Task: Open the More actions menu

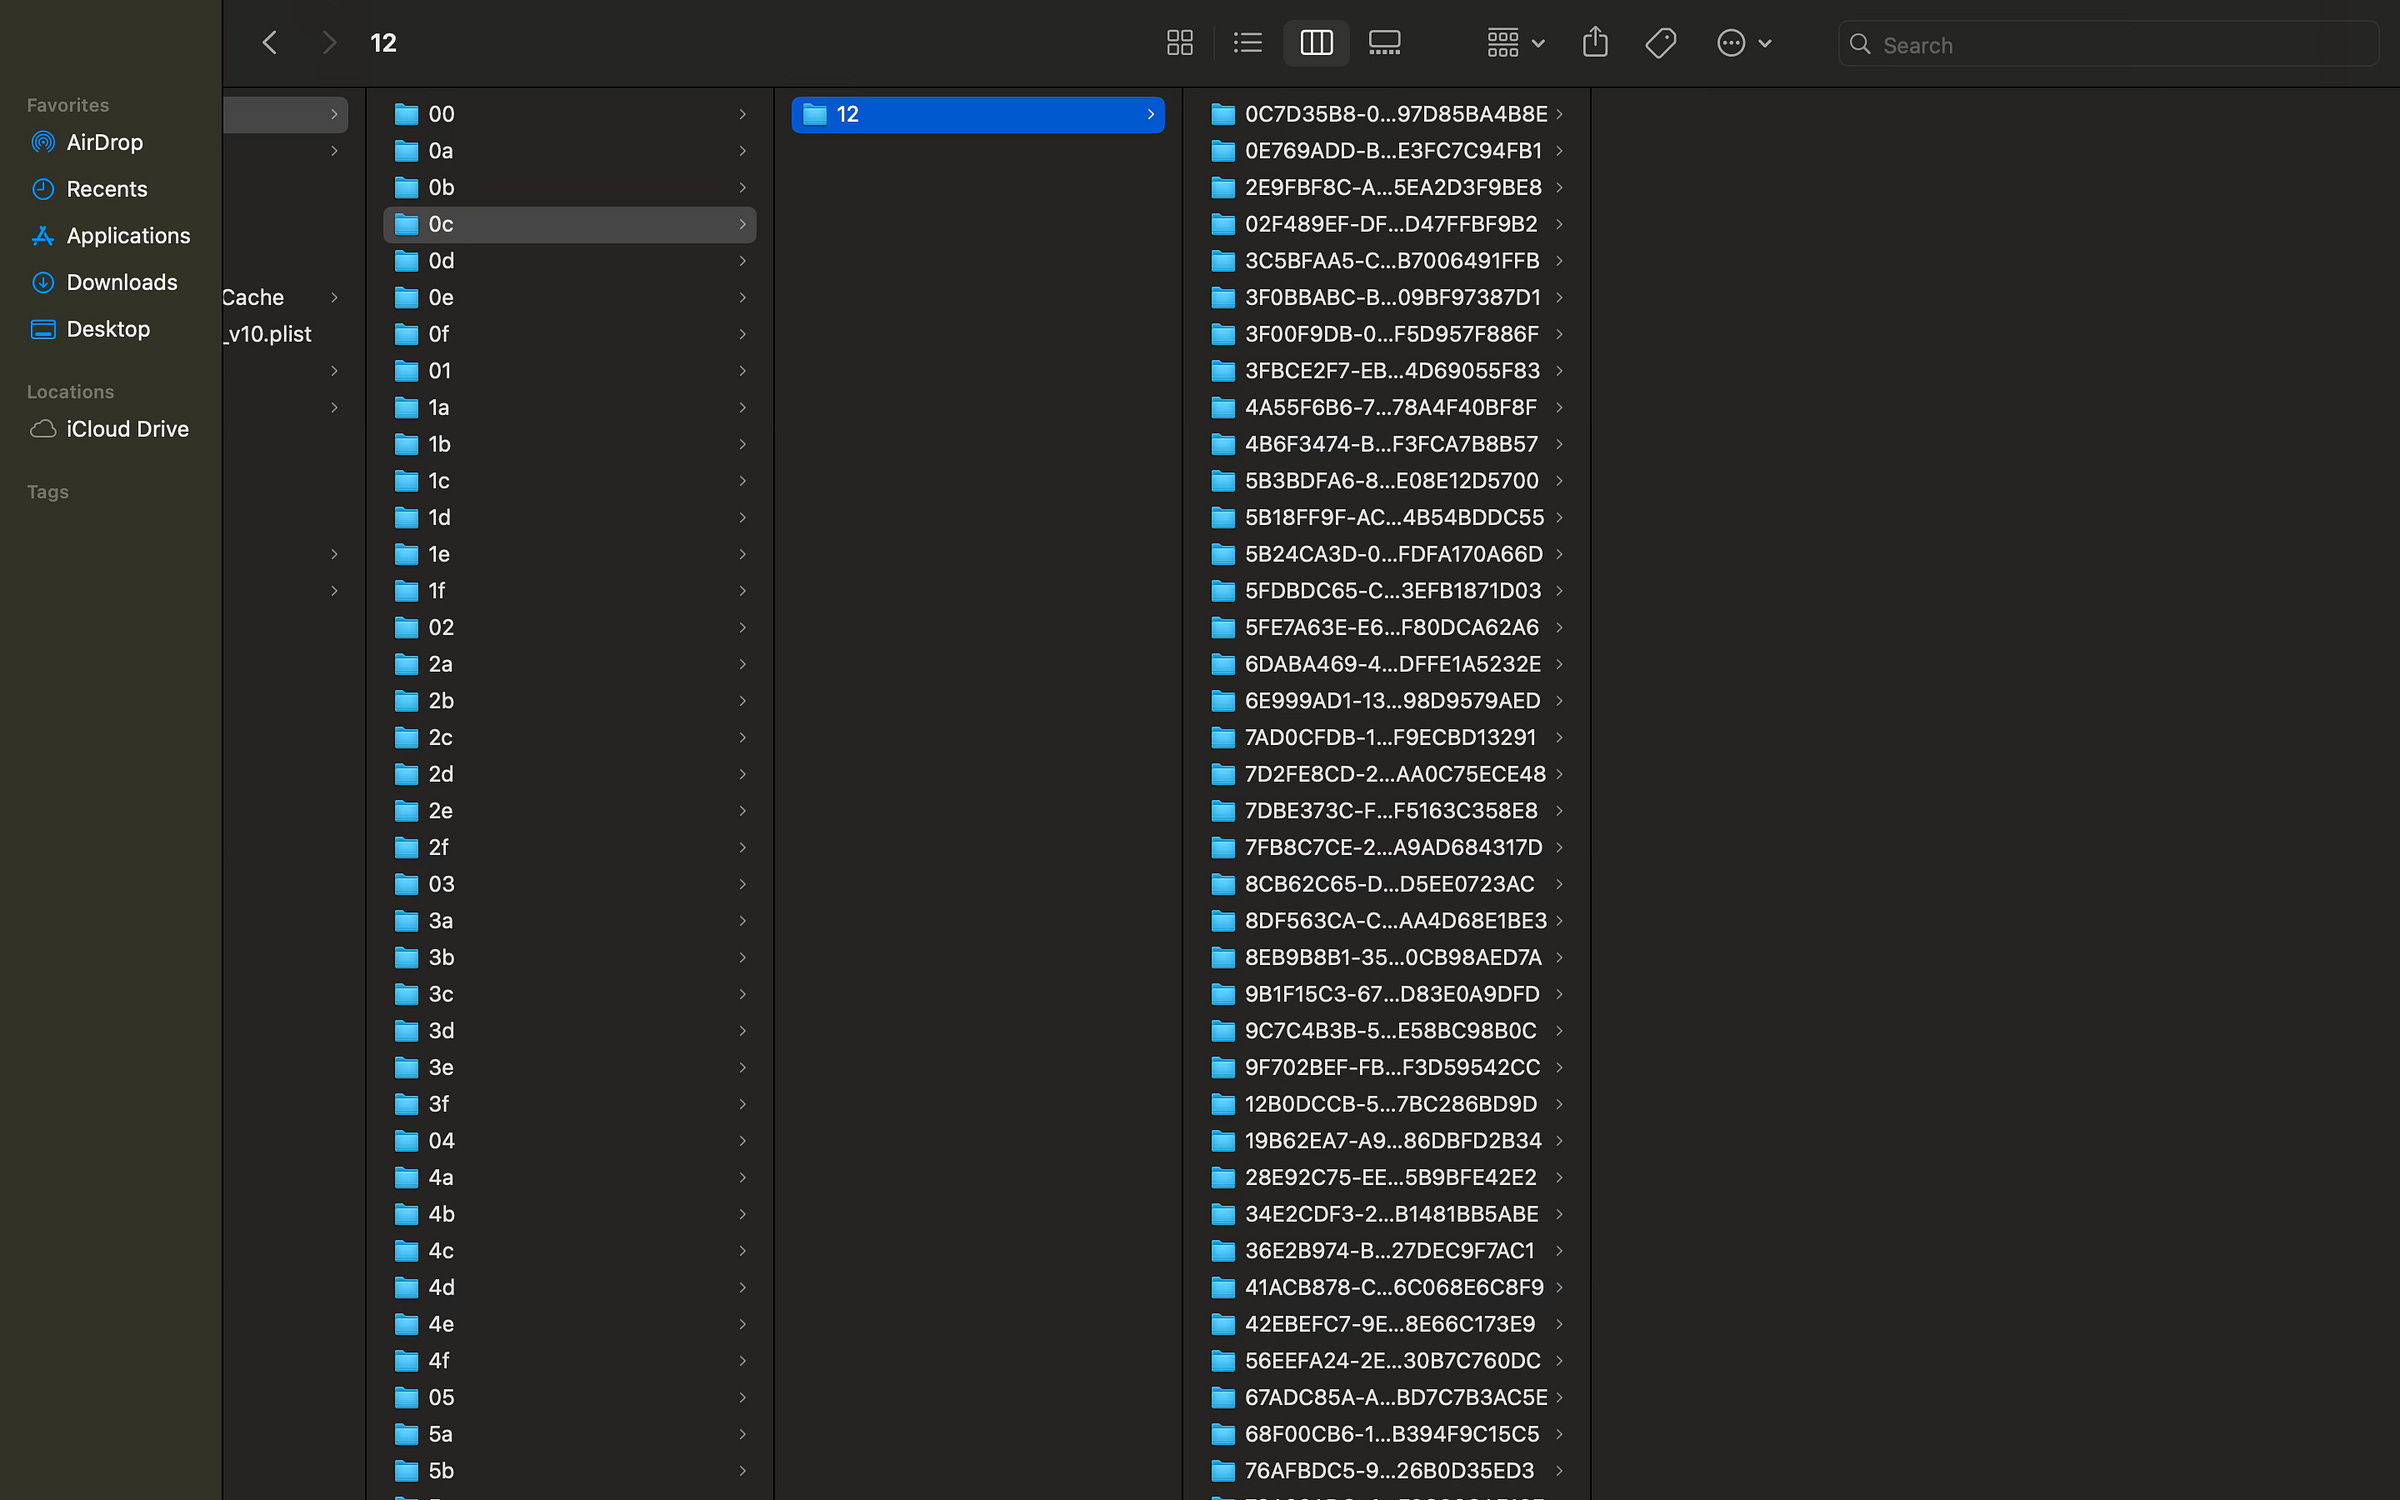Action: click(x=1743, y=43)
